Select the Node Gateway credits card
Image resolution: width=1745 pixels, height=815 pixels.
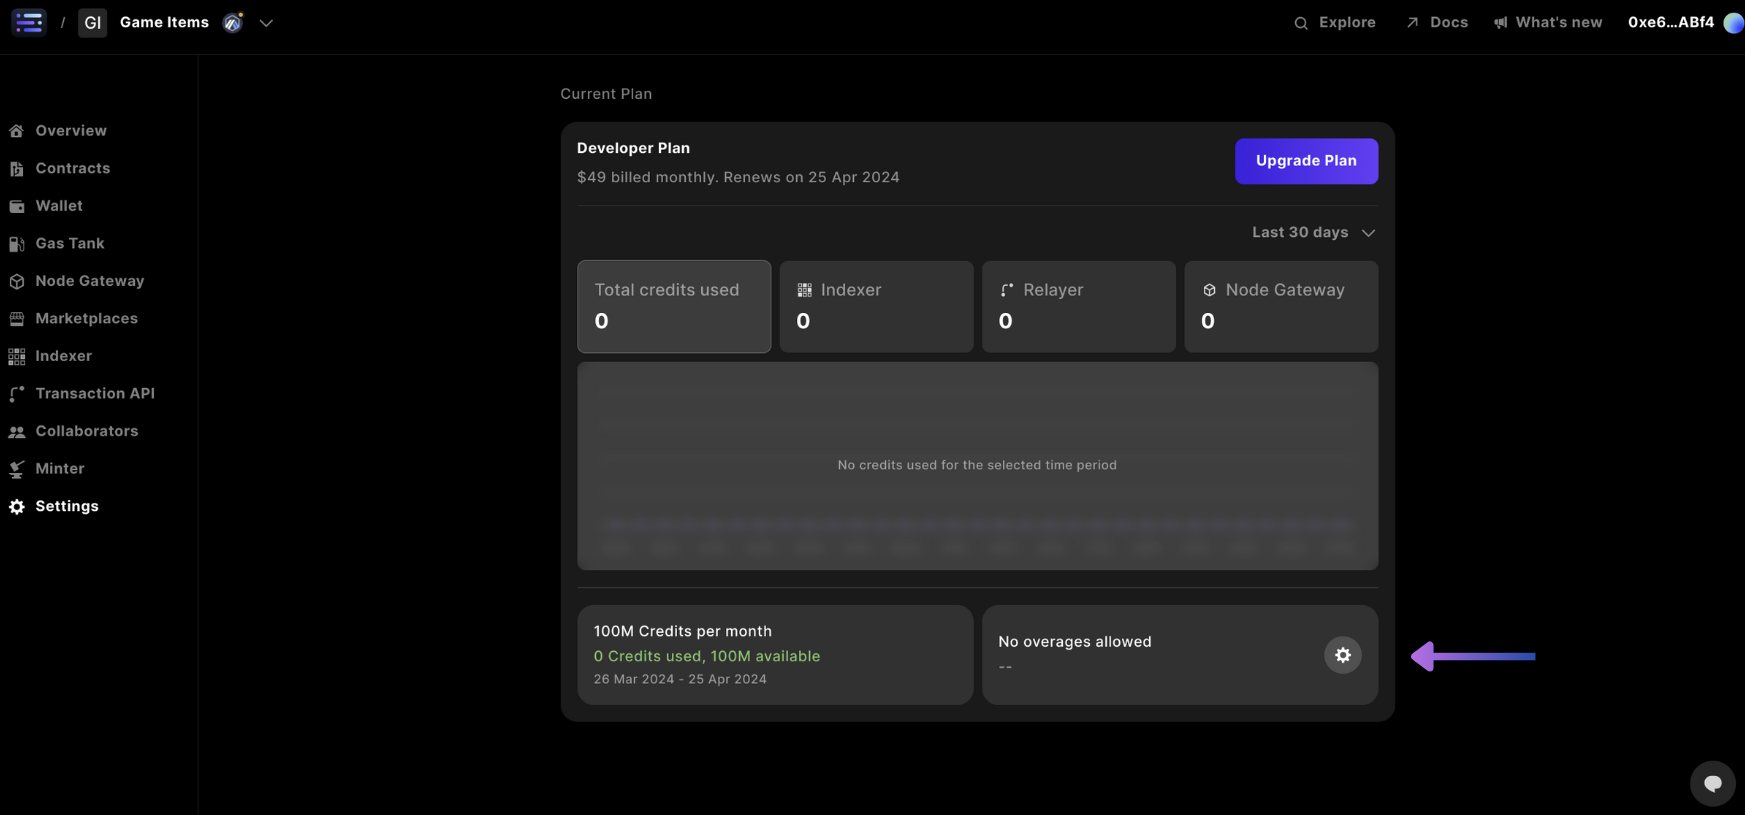[1281, 307]
